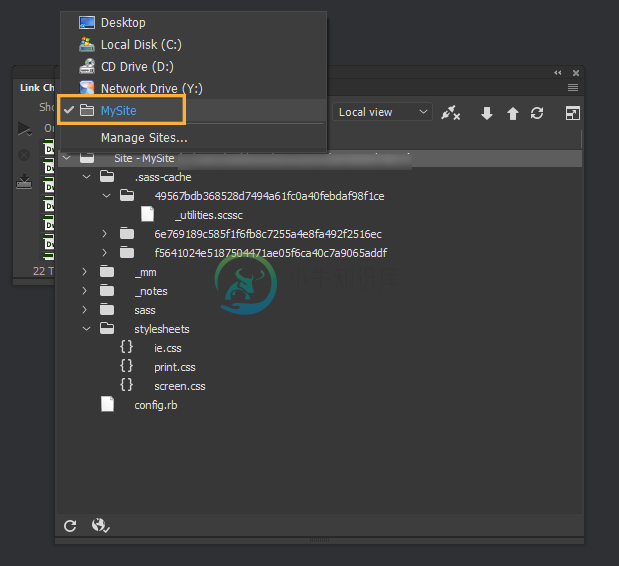619x566 pixels.
Task: Close the Files panel
Action: (x=576, y=73)
